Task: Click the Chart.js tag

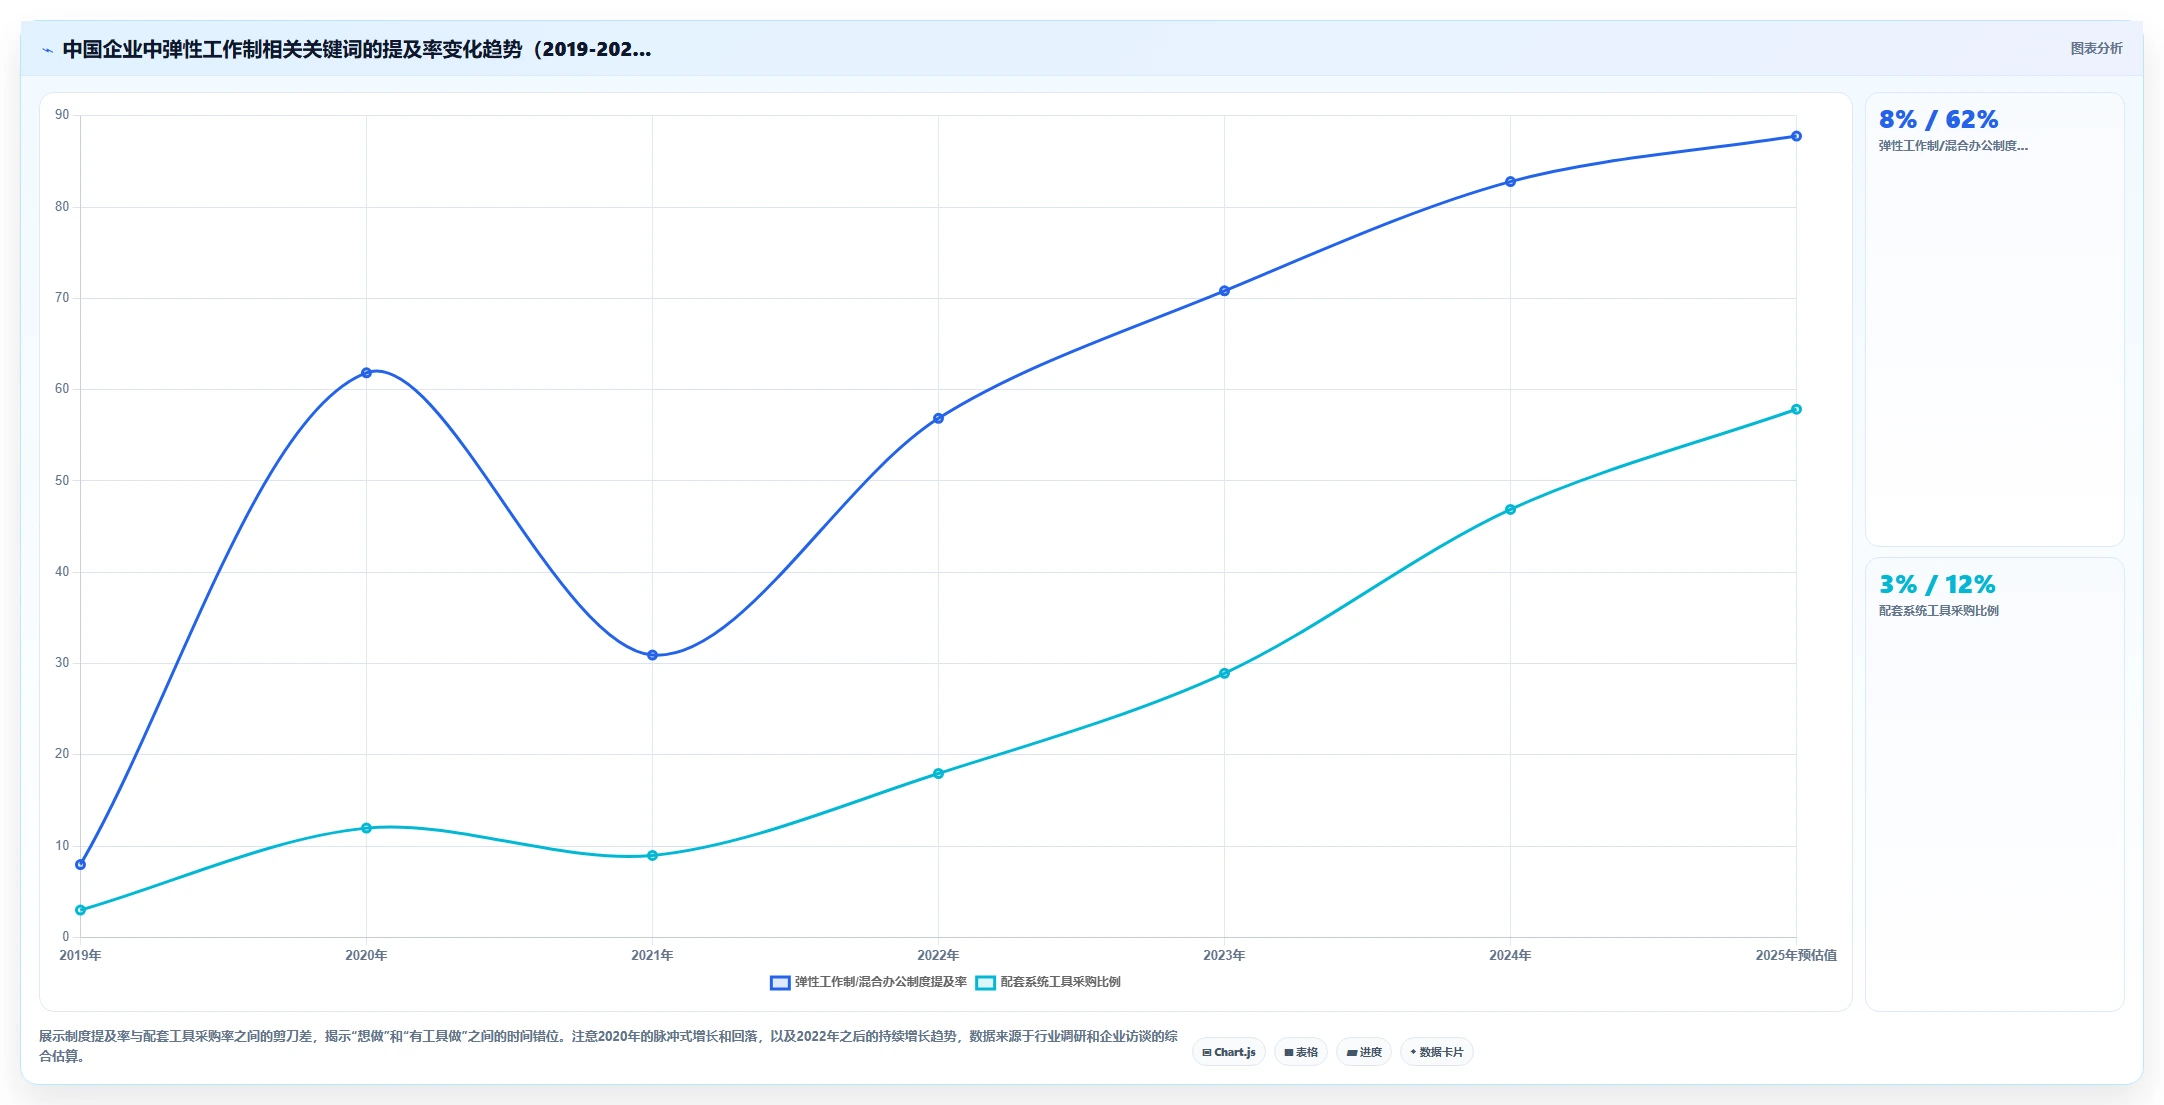Action: pyautogui.click(x=1229, y=1052)
